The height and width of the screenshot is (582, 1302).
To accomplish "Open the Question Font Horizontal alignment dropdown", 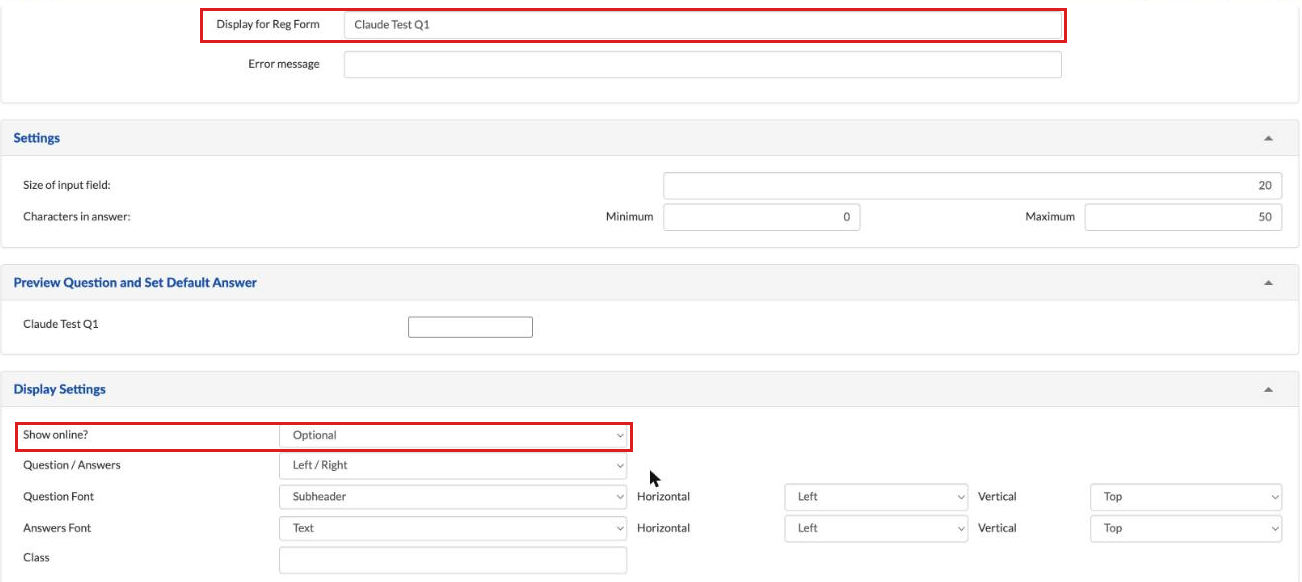I will (876, 497).
